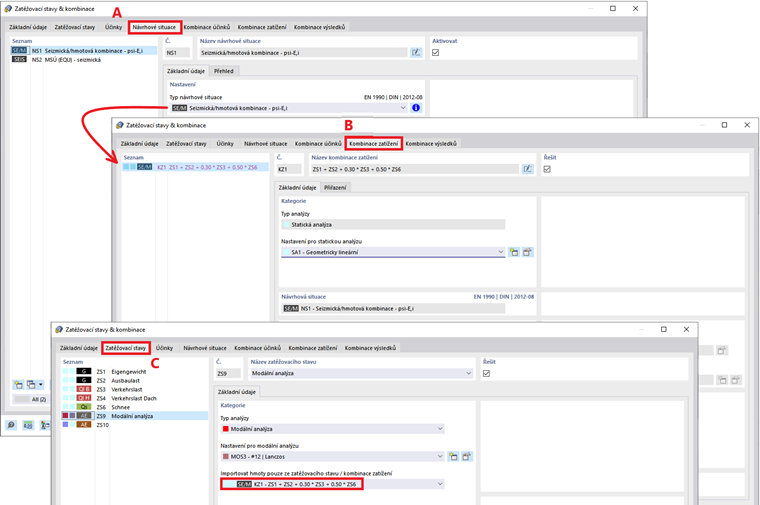Click the purple color swatch of row ZS9

click(72, 416)
